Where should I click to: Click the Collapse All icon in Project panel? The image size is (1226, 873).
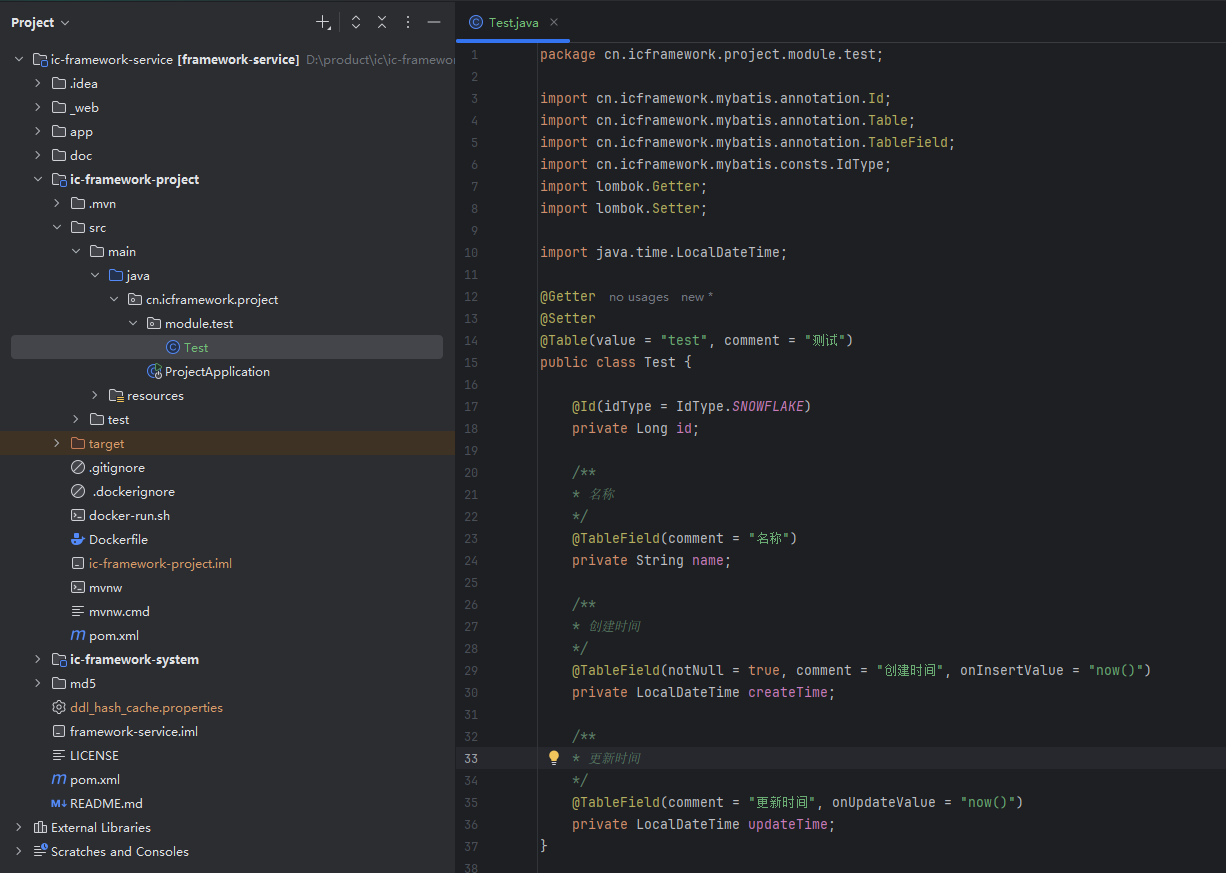[x=382, y=22]
